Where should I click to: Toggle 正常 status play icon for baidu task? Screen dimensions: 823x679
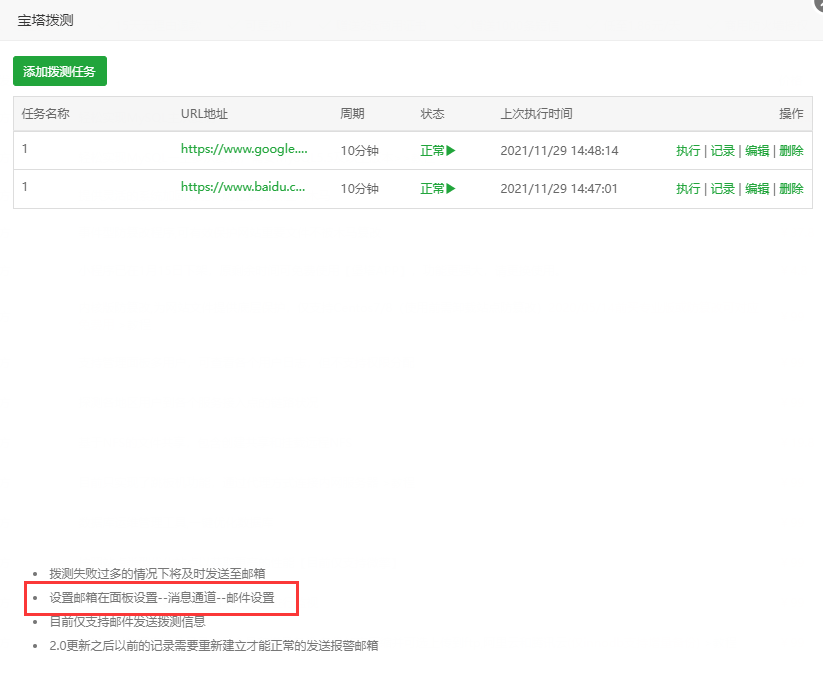pos(451,188)
